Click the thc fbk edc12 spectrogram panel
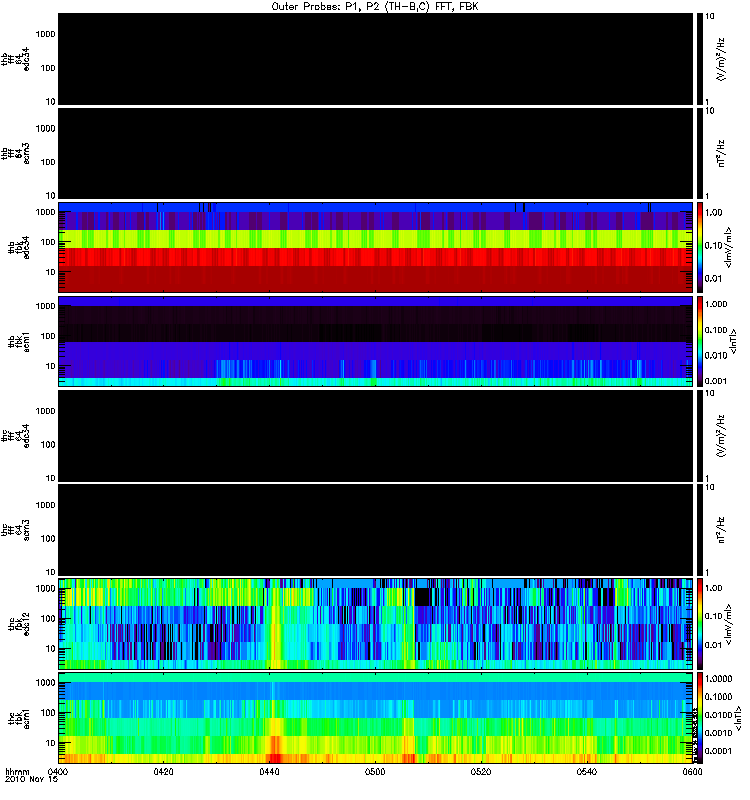Image resolution: width=750 pixels, height=800 pixels. pos(375,623)
